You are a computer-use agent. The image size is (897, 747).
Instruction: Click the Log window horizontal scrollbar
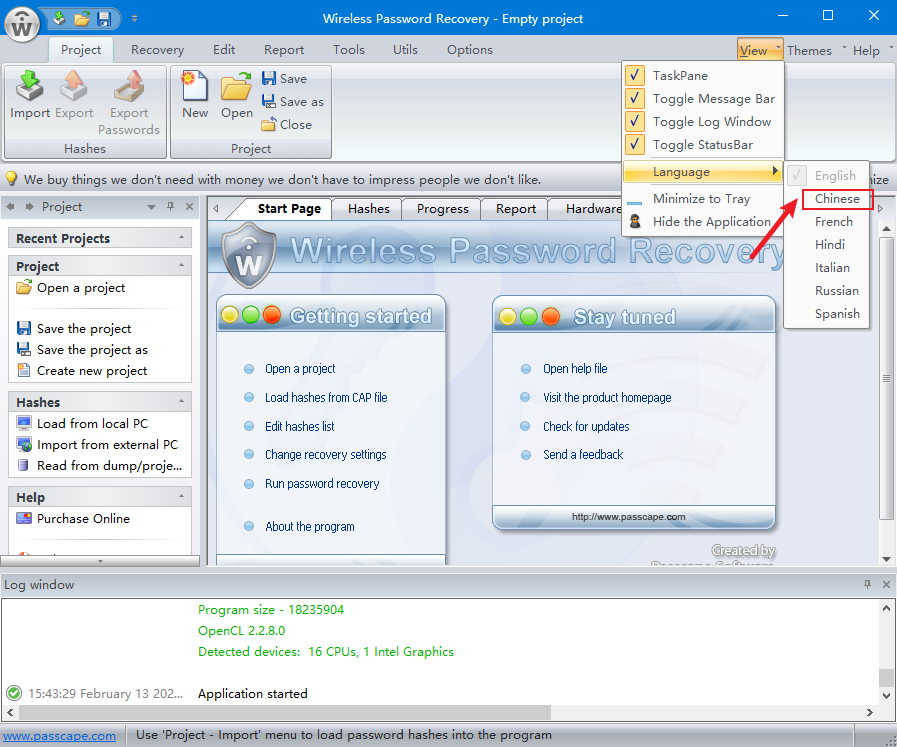pos(285,712)
